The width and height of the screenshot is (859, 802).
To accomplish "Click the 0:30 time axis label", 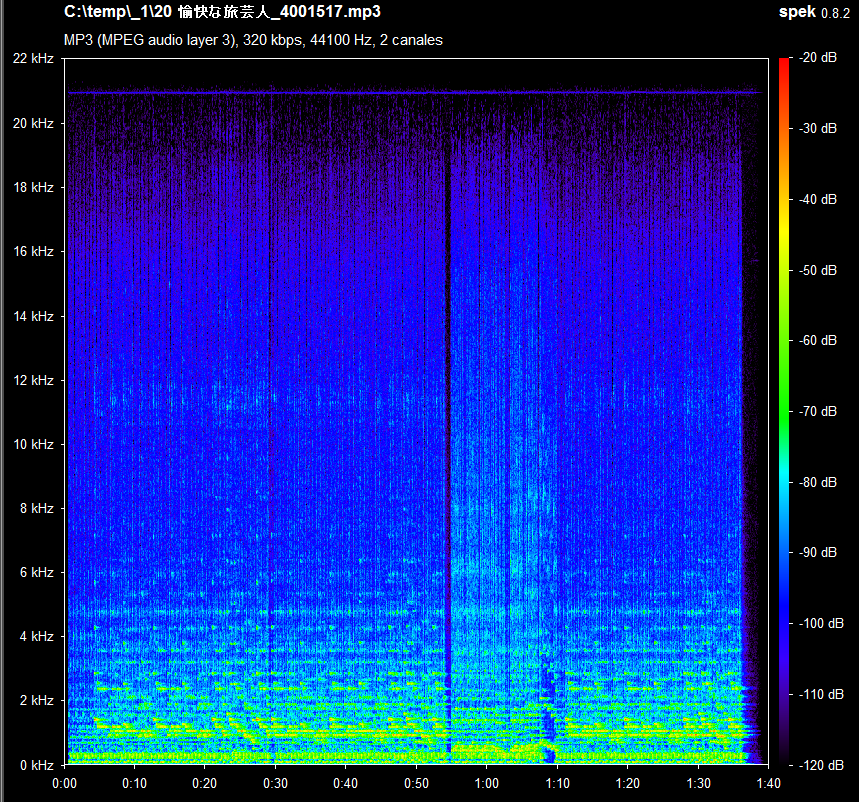I will [x=276, y=783].
